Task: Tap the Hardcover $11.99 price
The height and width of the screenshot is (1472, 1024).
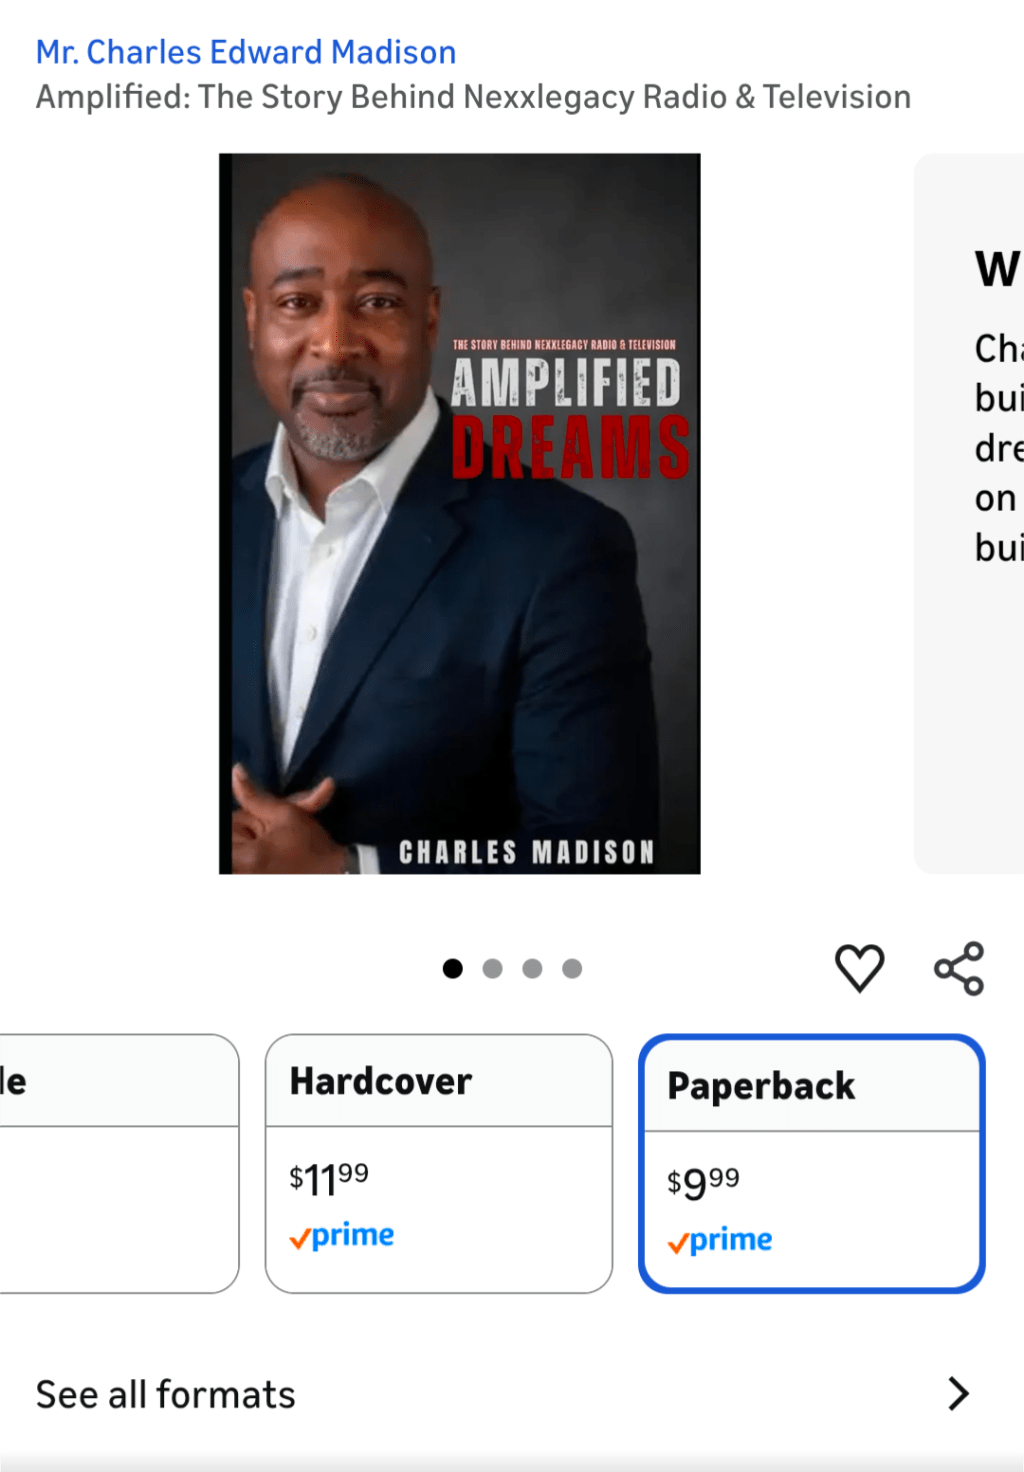Action: 329,1179
